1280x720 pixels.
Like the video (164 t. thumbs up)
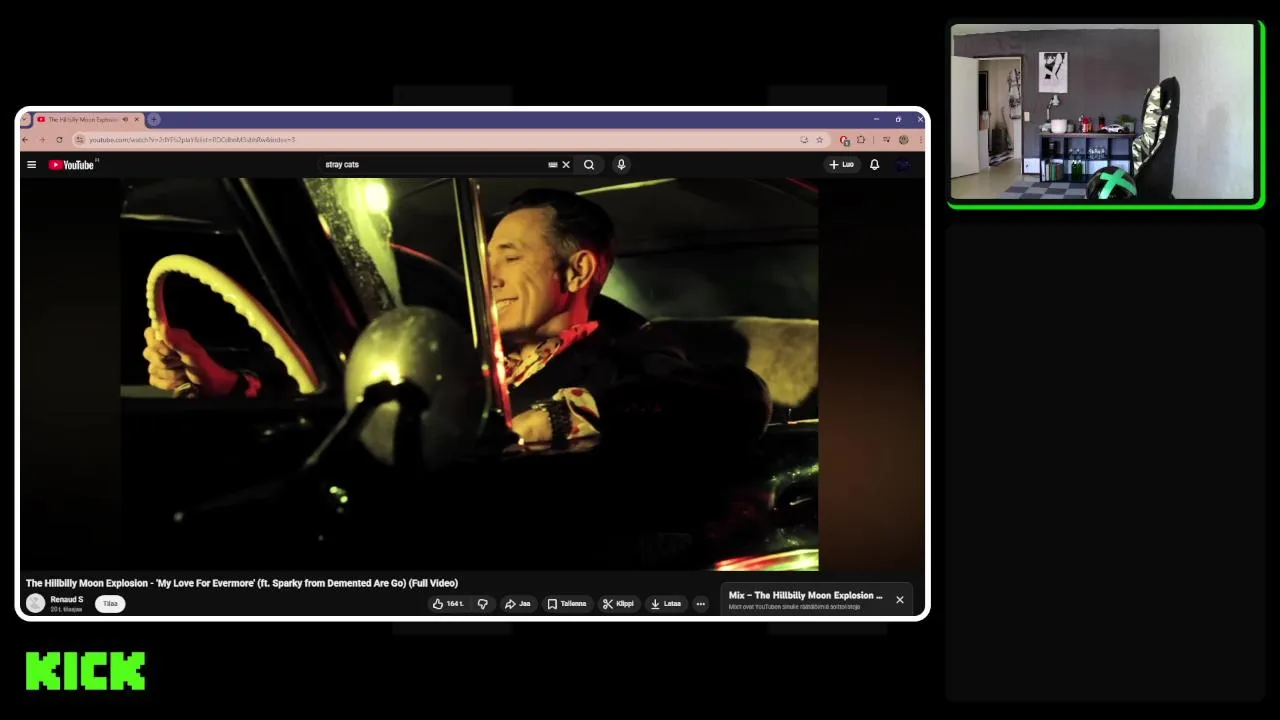pyautogui.click(x=448, y=604)
